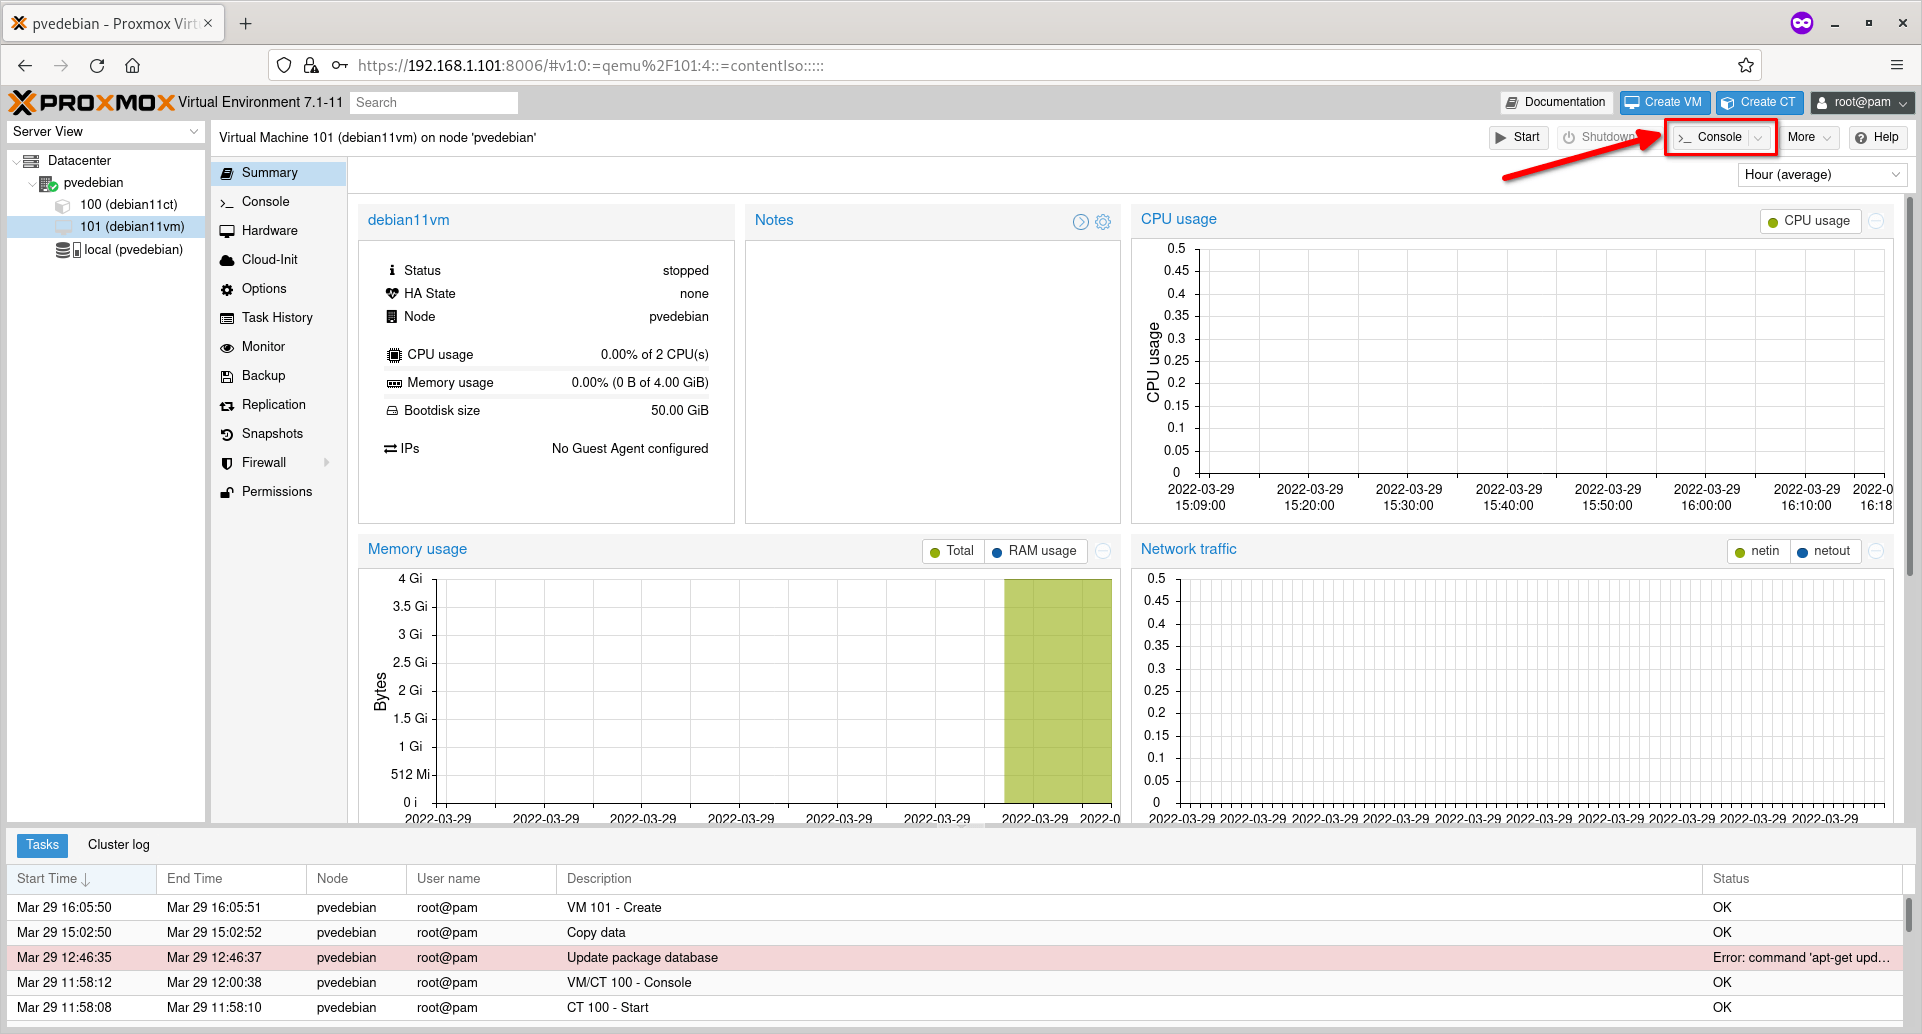Open the Console section in the VM sidebar
The image size is (1922, 1034).
[x=279, y=202]
